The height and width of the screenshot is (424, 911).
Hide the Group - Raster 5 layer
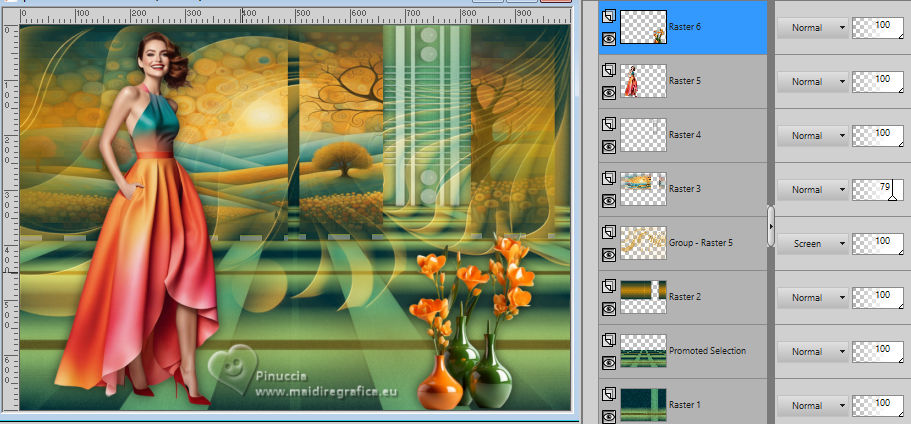(x=608, y=255)
